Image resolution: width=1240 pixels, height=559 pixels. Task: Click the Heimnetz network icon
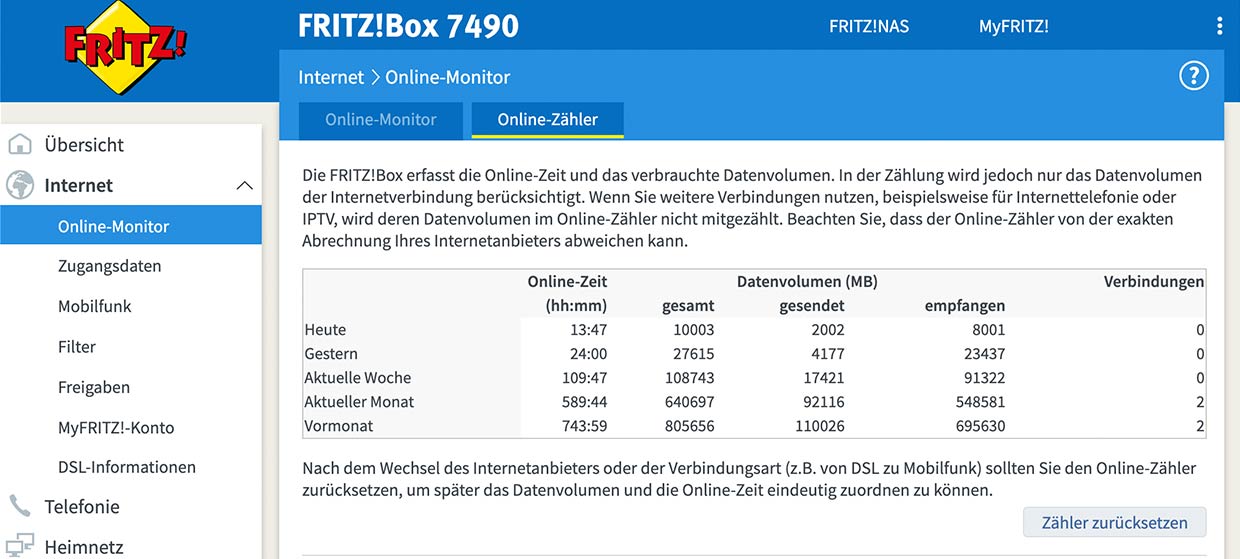pos(20,547)
